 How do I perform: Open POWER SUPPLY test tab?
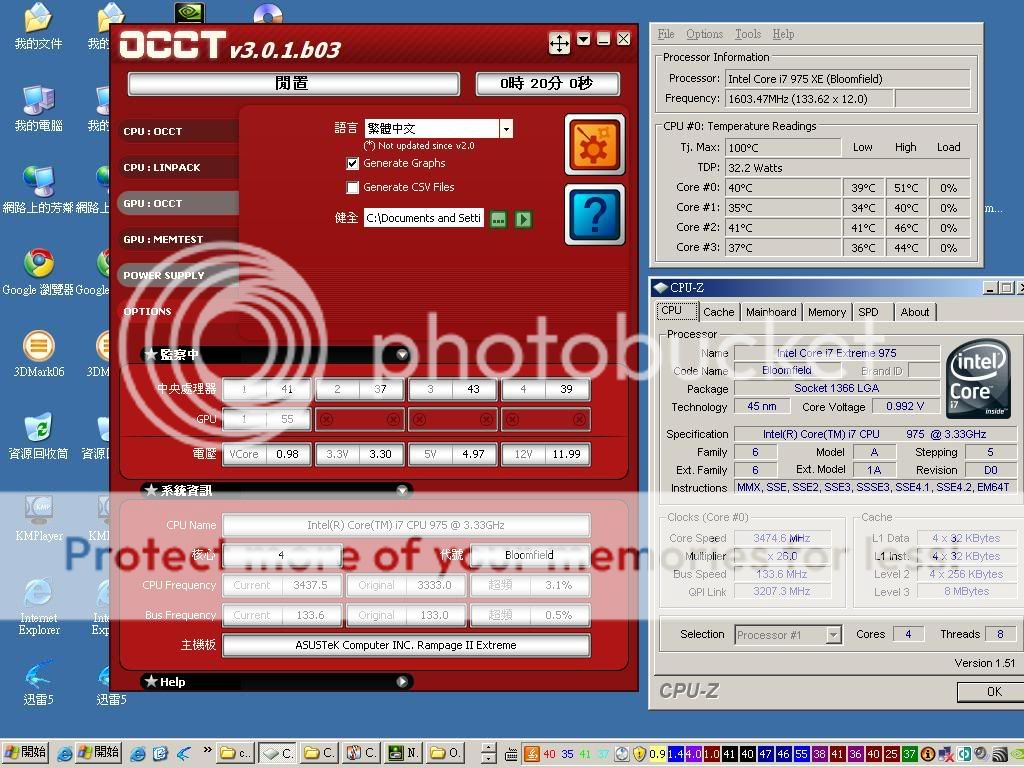(178, 275)
